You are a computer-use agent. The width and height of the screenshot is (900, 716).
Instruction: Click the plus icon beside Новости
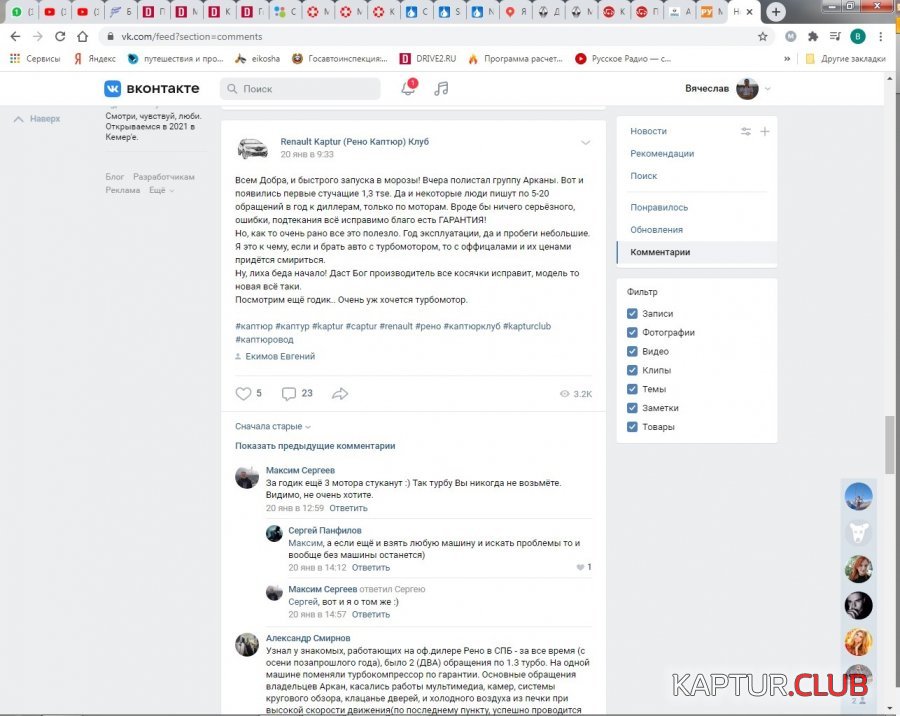(x=765, y=132)
